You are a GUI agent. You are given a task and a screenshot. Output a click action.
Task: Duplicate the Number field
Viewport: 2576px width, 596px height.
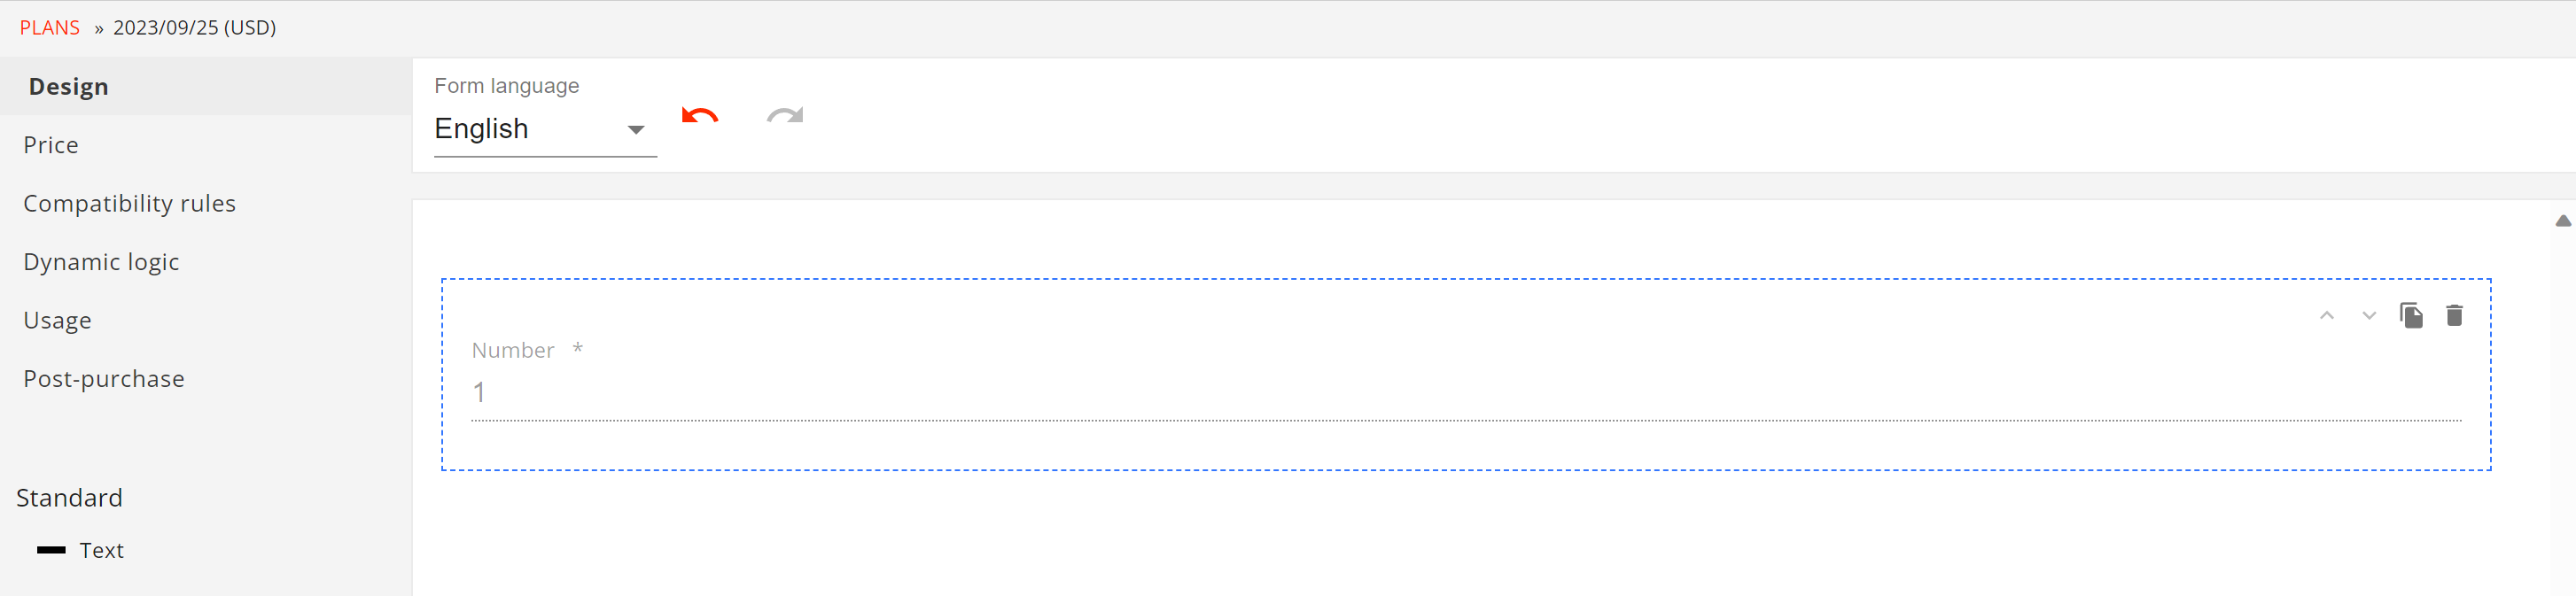tap(2411, 316)
